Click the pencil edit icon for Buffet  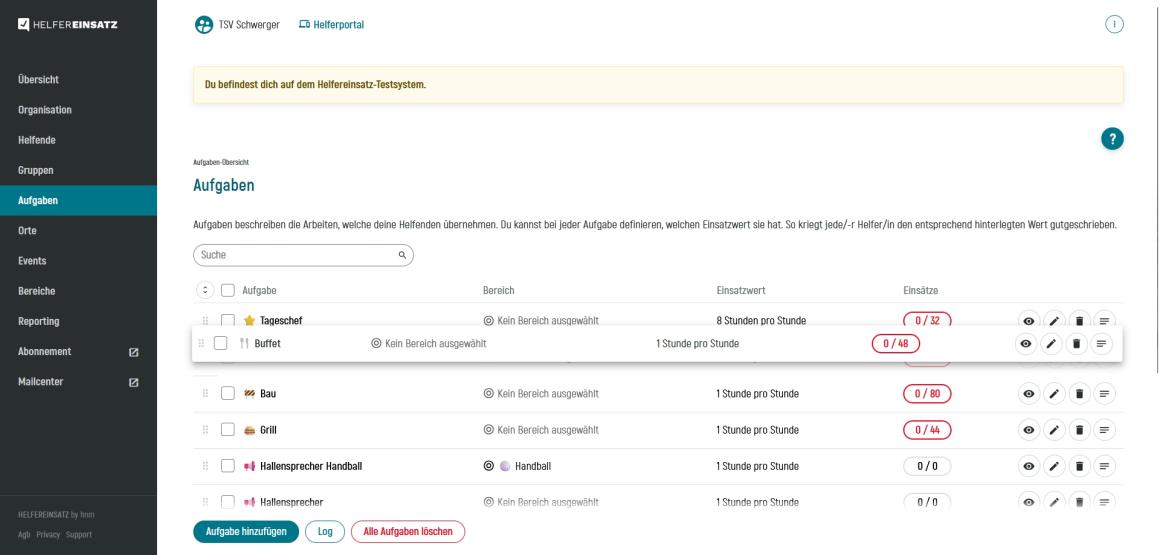tap(1050, 344)
